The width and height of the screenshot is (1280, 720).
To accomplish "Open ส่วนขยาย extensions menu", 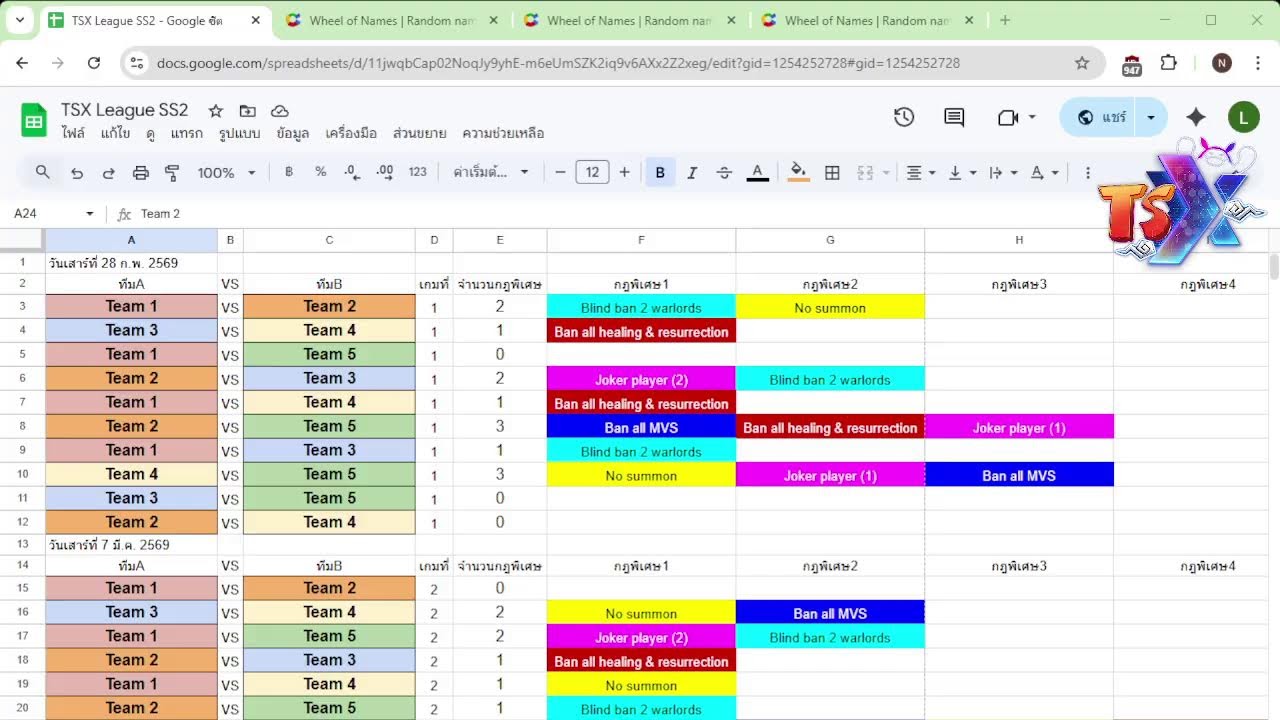I will click(x=419, y=133).
